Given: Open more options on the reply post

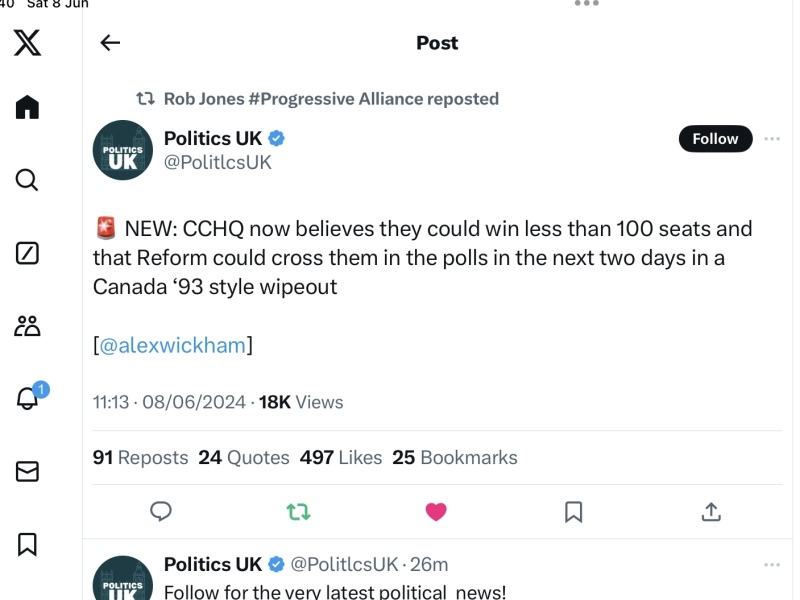Looking at the screenshot, I should [772, 565].
